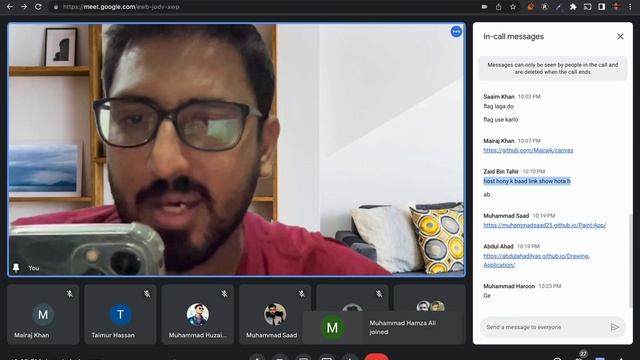Click the chat panel scrollbar
Image resolution: width=640 pixels, height=360 pixels.
631,260
